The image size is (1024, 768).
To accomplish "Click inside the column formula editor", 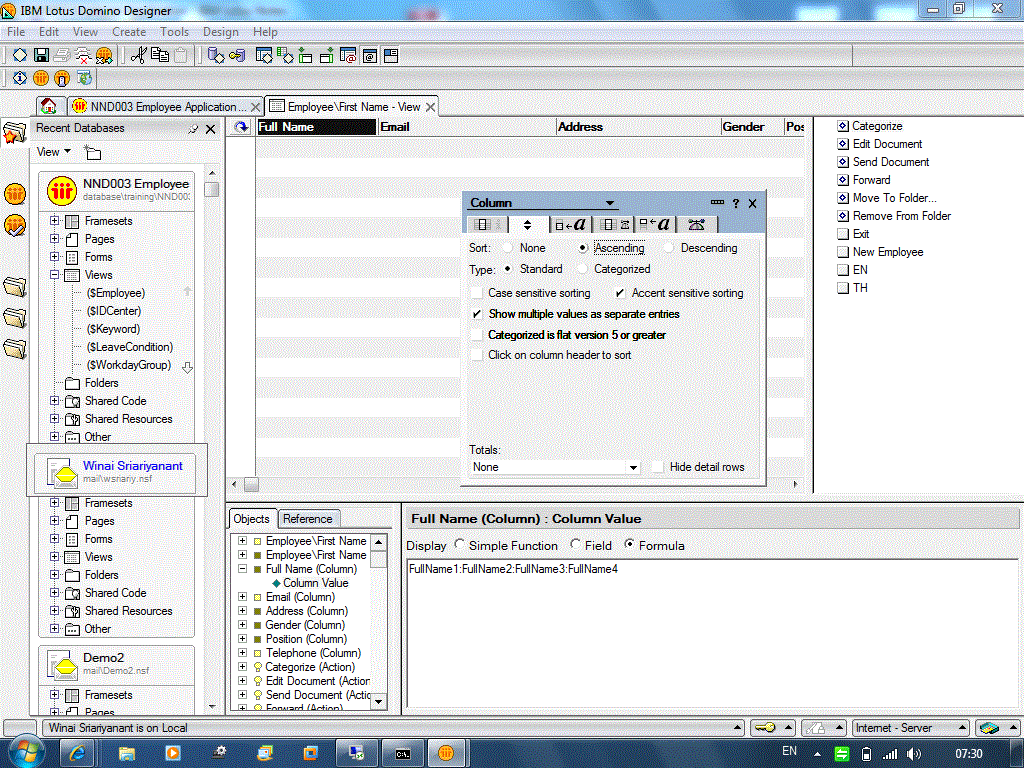I will pyautogui.click(x=712, y=633).
